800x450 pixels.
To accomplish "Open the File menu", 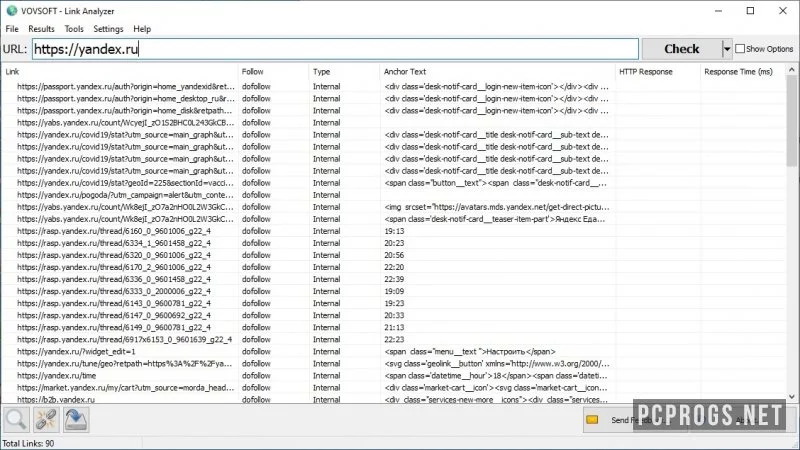I will pos(12,29).
